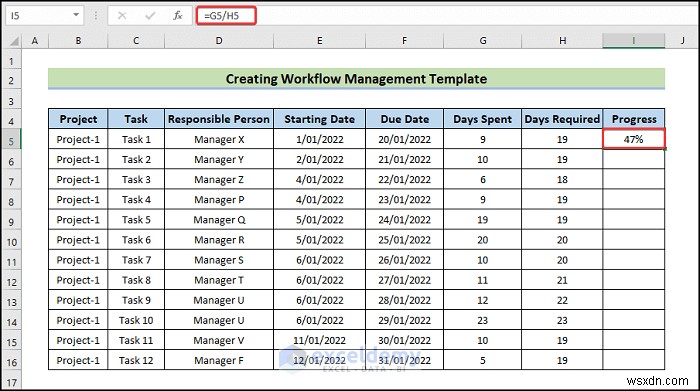Select column E header

click(320, 41)
